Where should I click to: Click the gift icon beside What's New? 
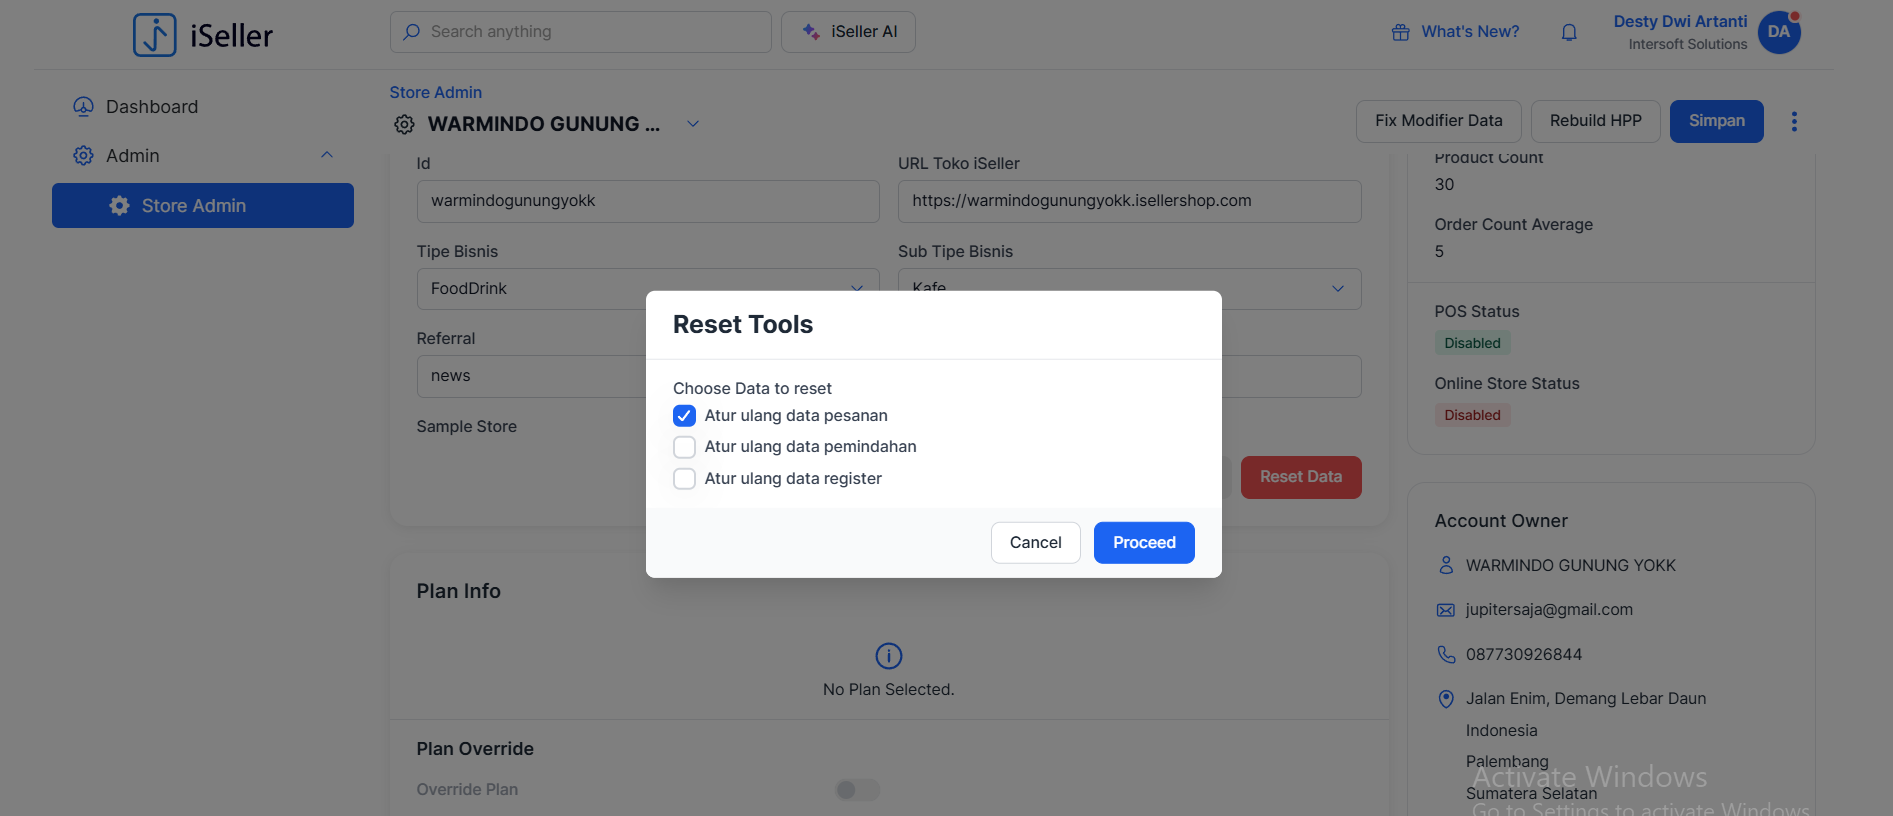[x=1400, y=32]
